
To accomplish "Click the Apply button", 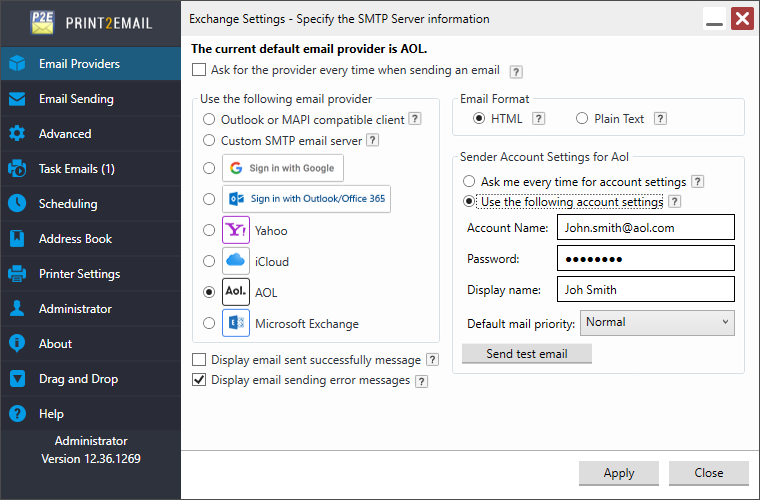I will tap(619, 473).
